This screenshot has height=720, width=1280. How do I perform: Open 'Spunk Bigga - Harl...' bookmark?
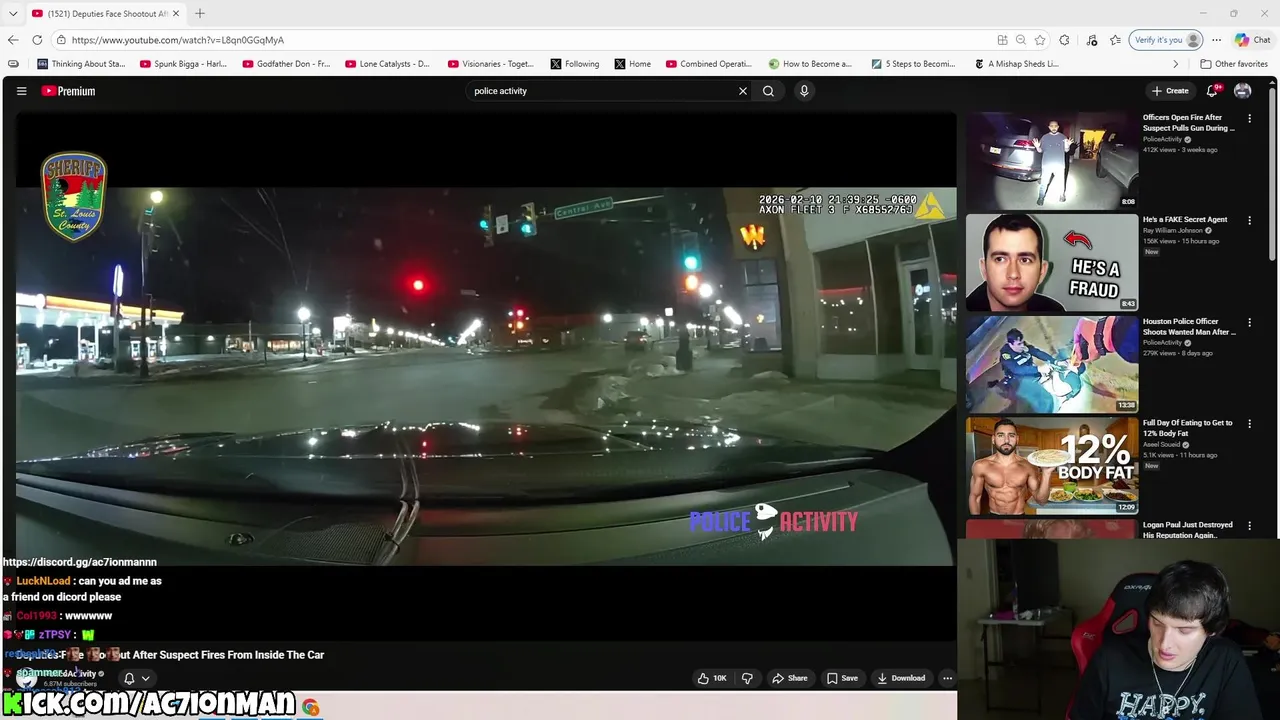183,64
